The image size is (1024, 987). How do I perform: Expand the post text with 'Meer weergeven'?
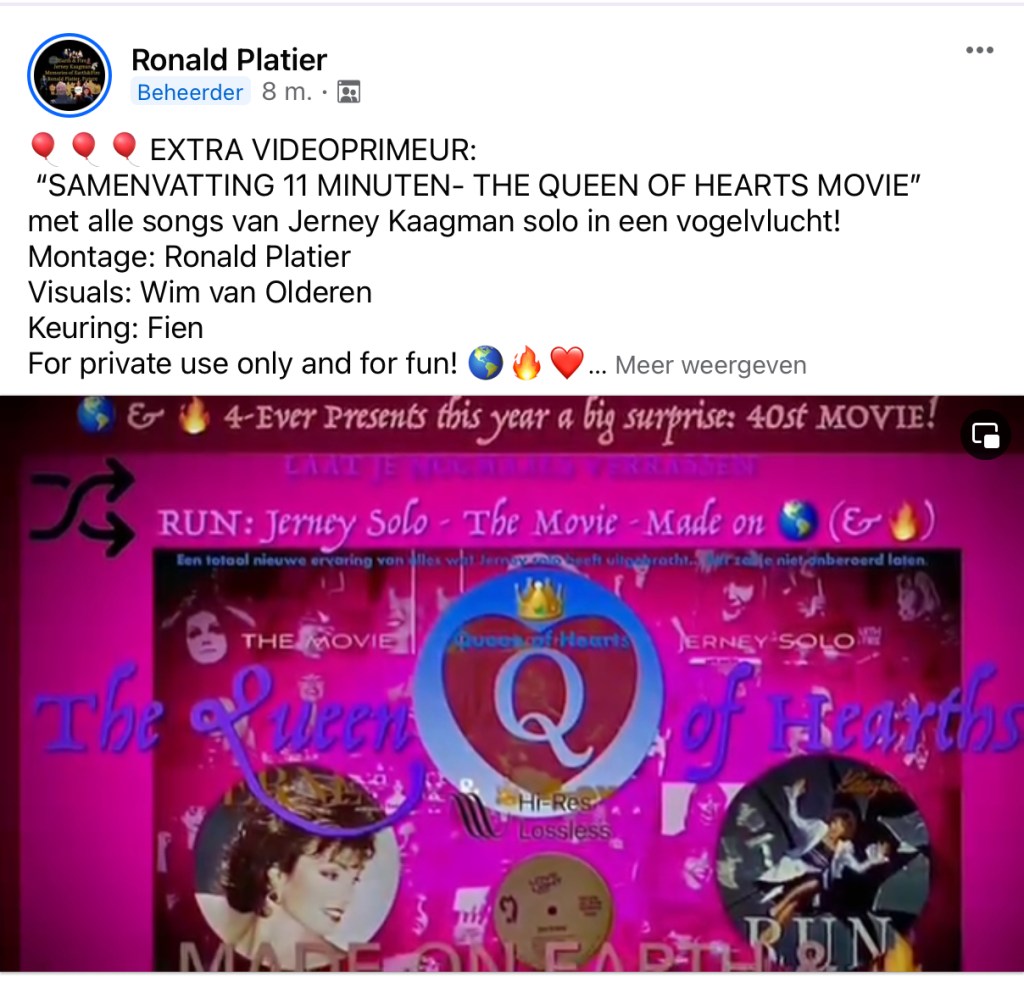tap(711, 365)
